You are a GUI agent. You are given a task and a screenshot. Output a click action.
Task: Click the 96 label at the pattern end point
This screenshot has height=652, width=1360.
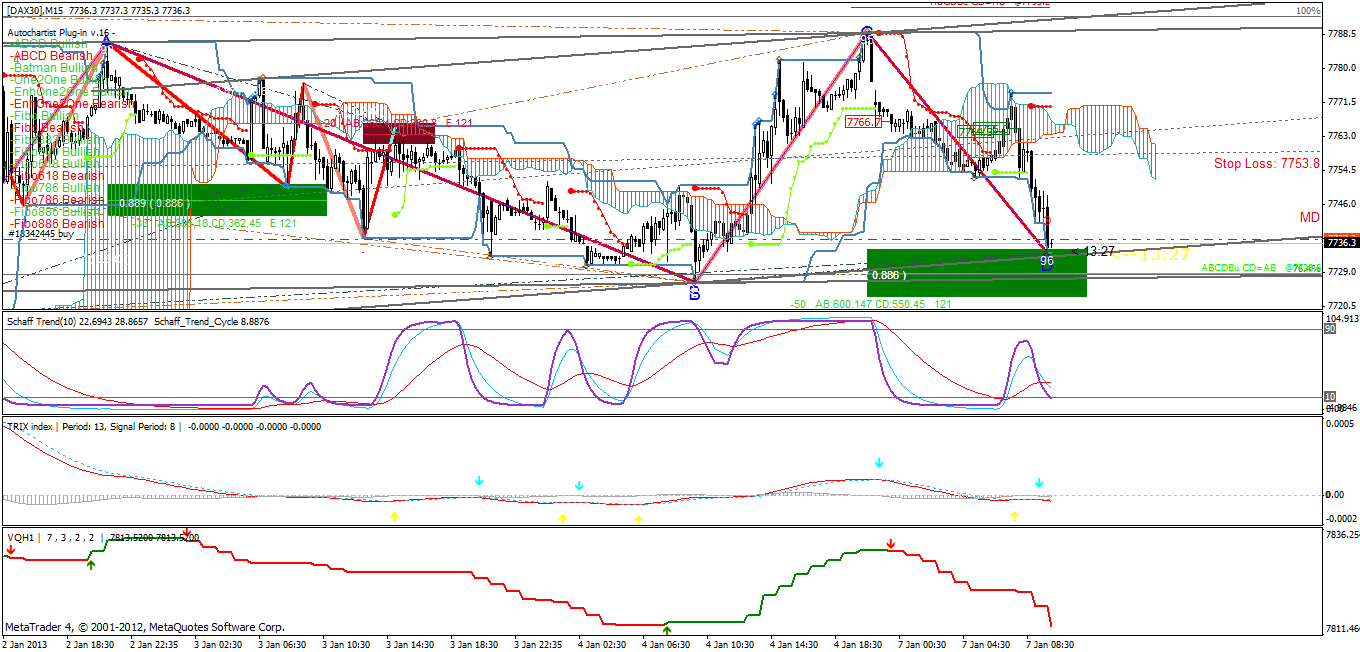[x=1047, y=261]
